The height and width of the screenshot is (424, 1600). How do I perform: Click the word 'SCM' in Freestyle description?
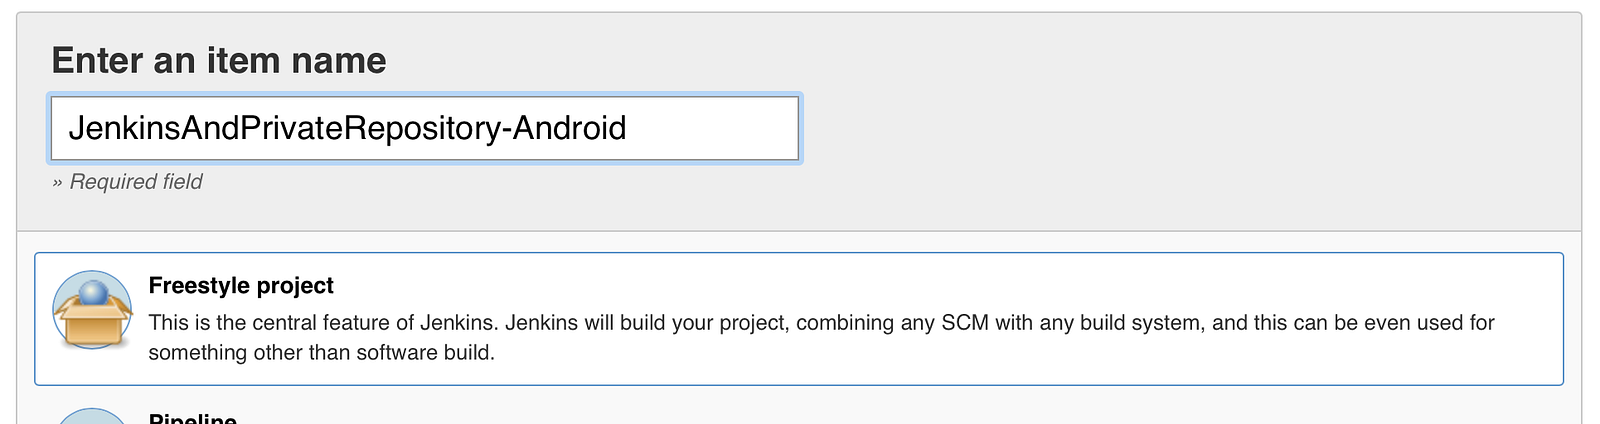[965, 323]
